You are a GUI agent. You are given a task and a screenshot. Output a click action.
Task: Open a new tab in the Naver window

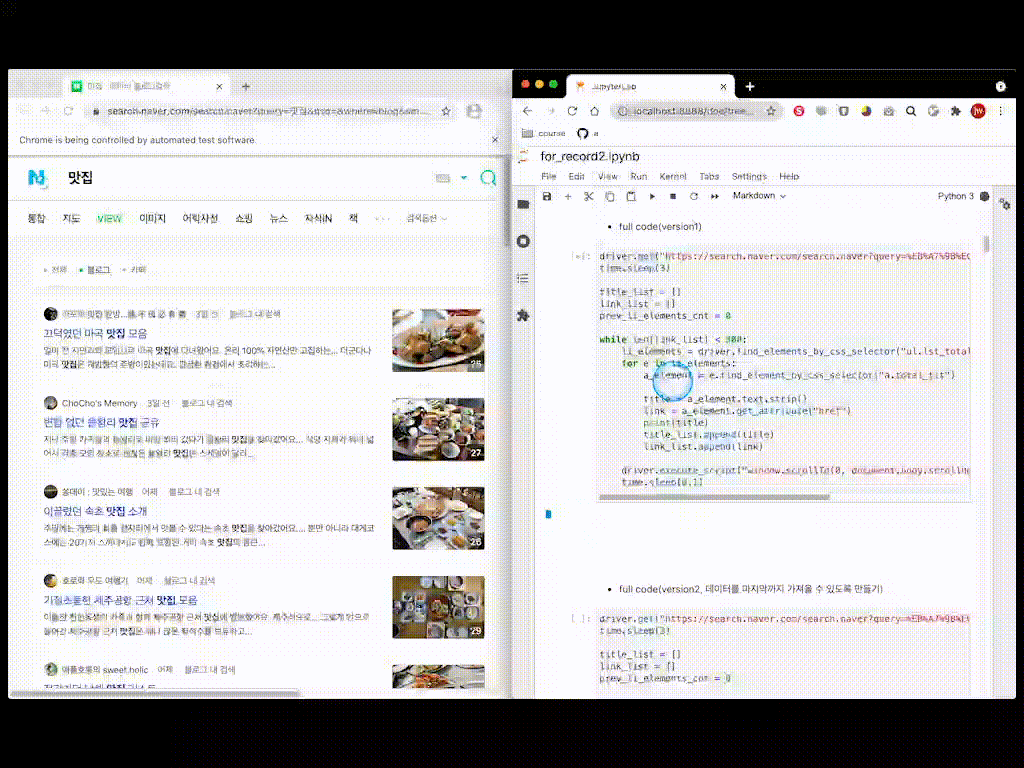tap(246, 86)
